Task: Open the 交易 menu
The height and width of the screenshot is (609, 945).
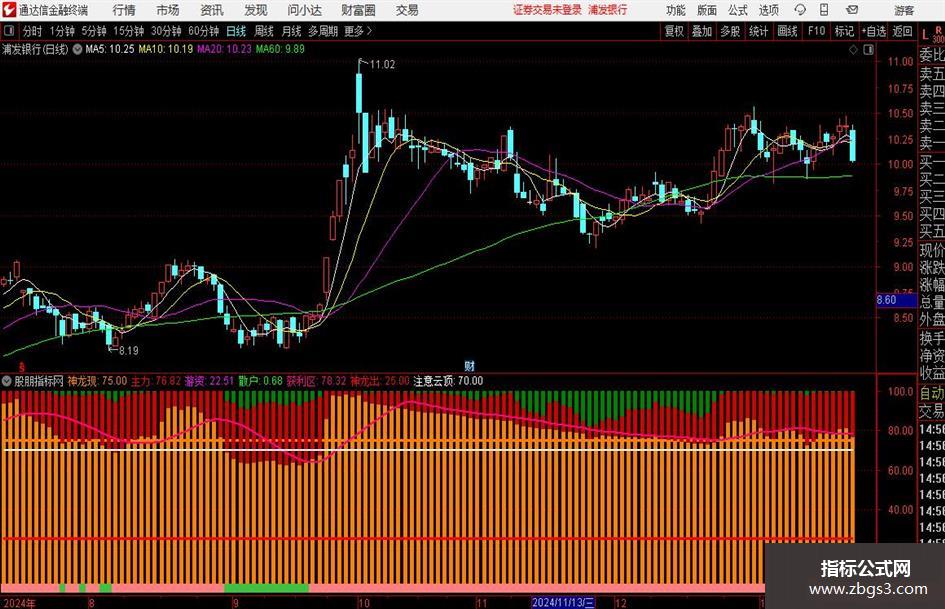Action: (x=407, y=10)
